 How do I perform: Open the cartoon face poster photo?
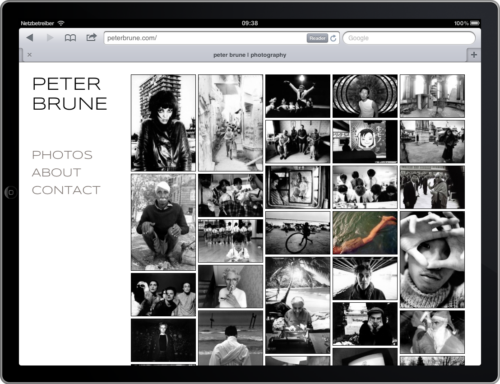click(365, 142)
